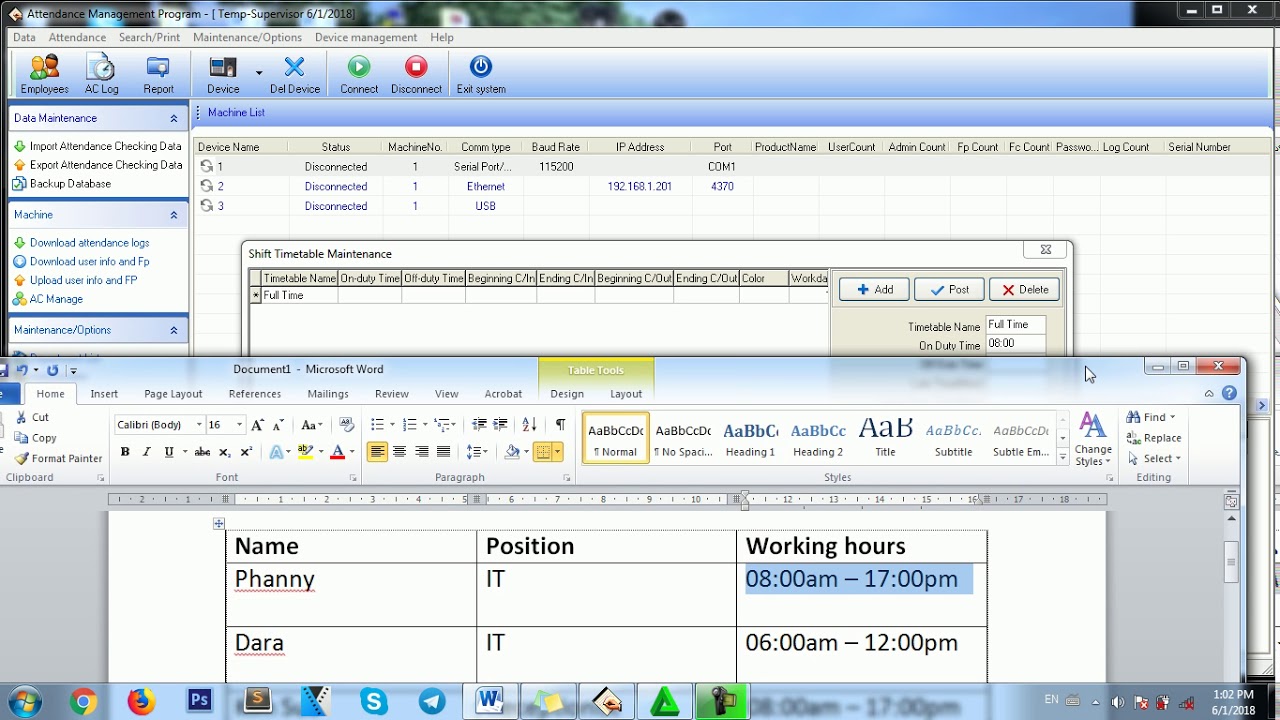Expand the Find dropdown in Editing
The image size is (1280, 720).
point(1172,417)
